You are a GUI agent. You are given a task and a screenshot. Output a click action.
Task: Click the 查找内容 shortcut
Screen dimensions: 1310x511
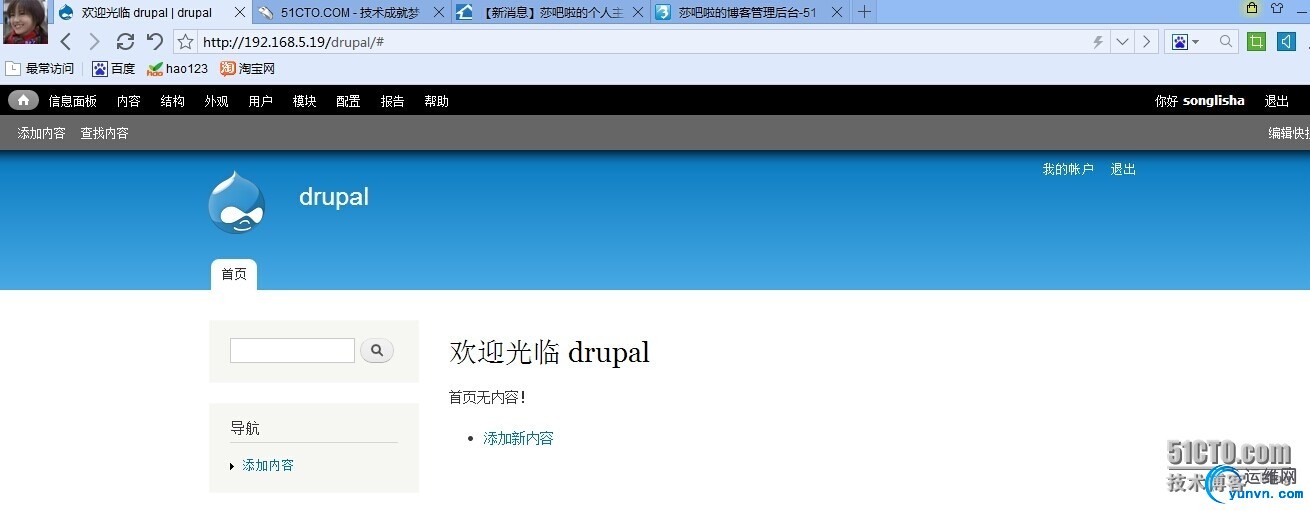(x=105, y=133)
